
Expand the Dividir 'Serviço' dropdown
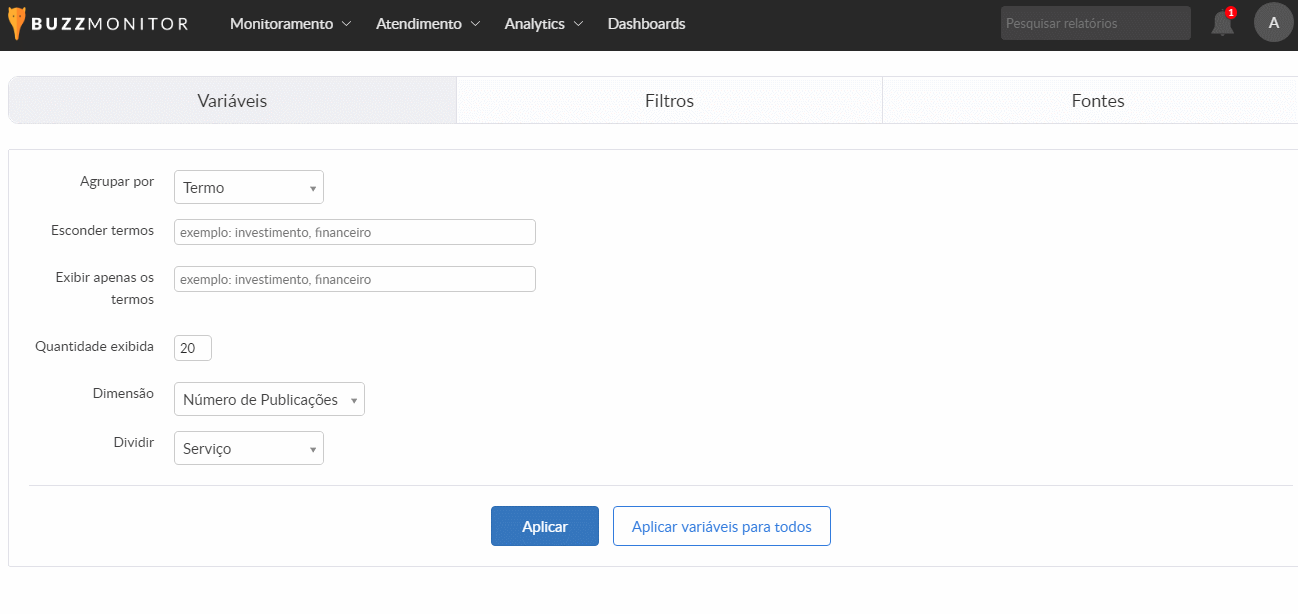click(x=249, y=449)
